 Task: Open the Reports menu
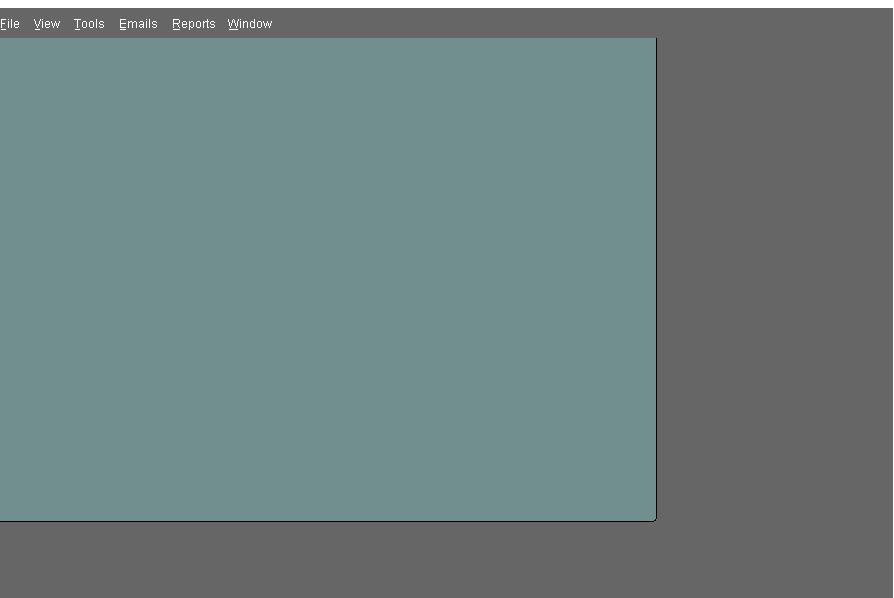193,24
